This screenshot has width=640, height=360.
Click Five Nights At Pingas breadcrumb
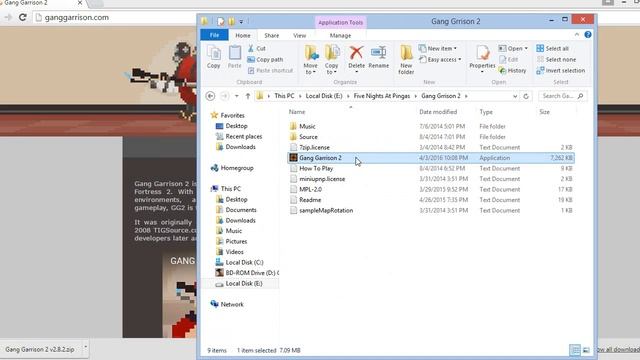382,96
